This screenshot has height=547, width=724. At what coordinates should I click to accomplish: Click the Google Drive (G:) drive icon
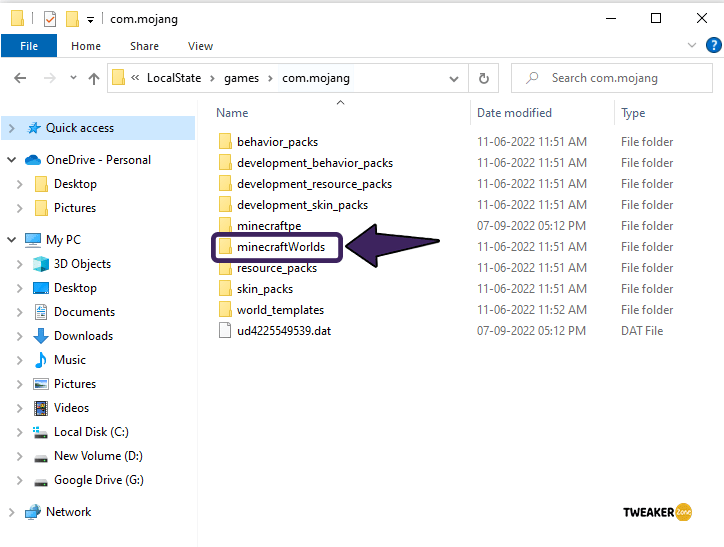[41, 482]
